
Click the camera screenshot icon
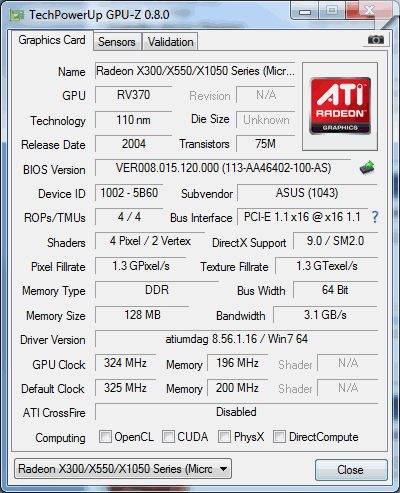[x=376, y=40]
